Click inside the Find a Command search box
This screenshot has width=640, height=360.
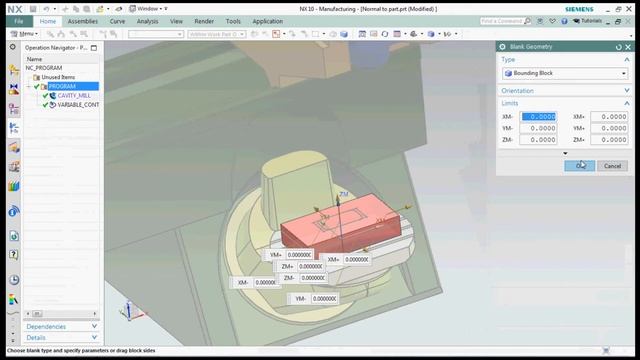501,21
